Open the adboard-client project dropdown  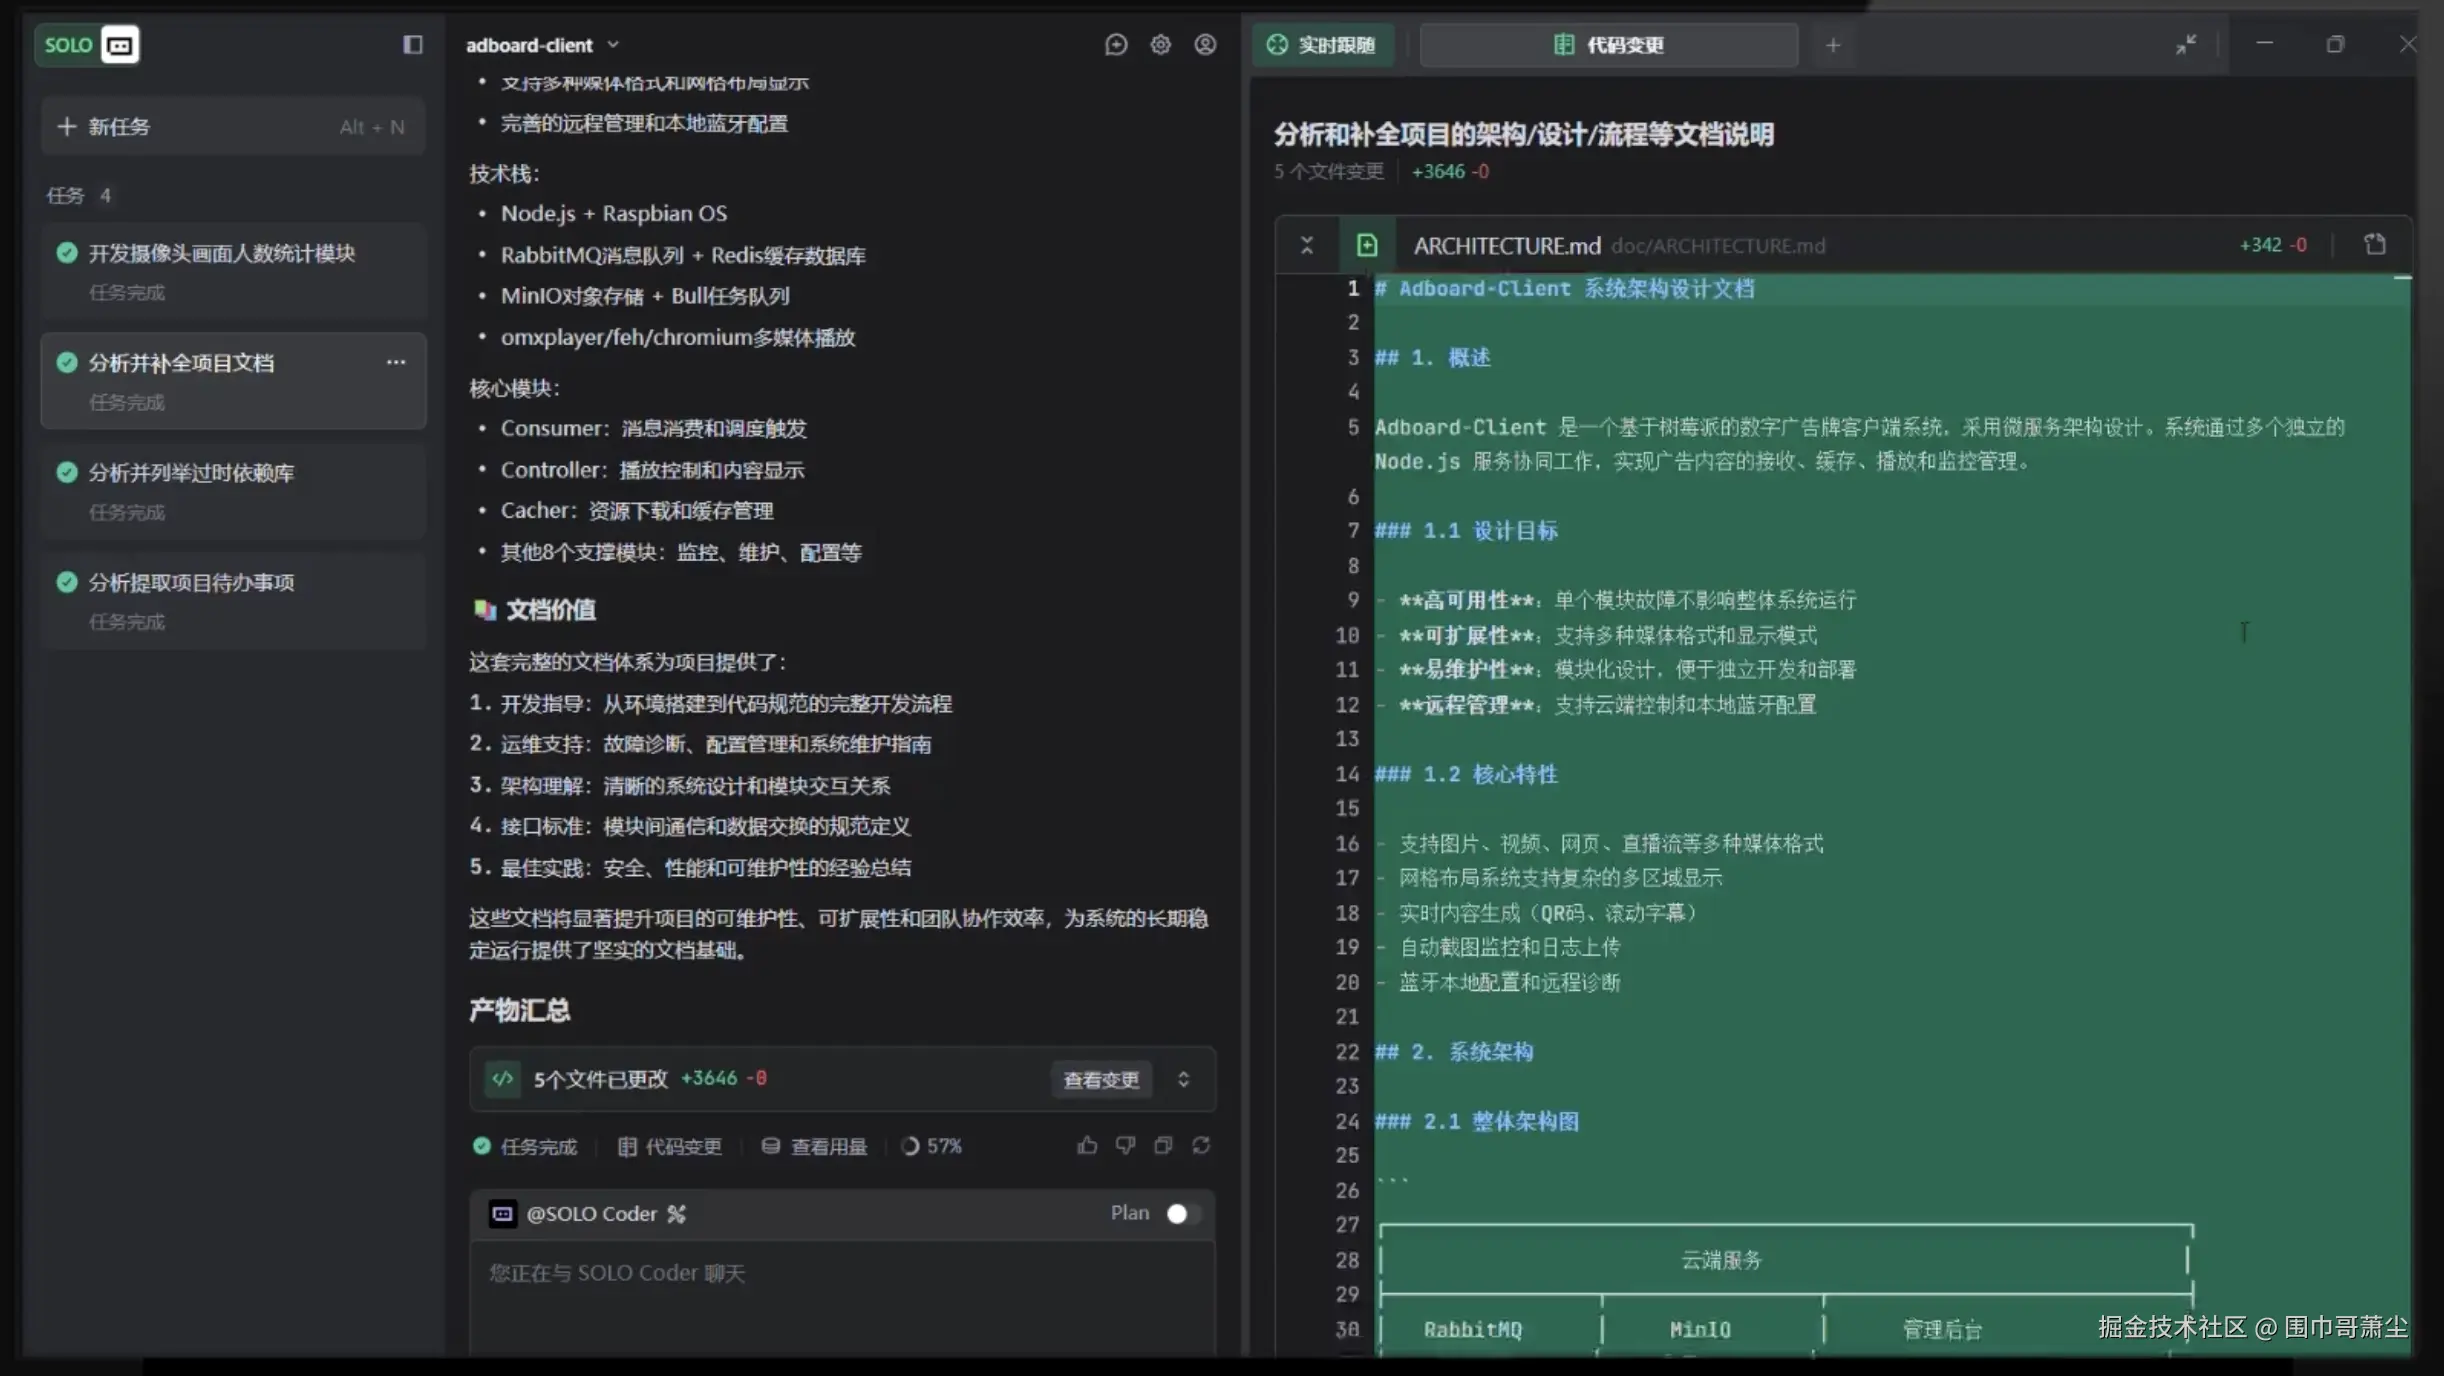coord(543,45)
